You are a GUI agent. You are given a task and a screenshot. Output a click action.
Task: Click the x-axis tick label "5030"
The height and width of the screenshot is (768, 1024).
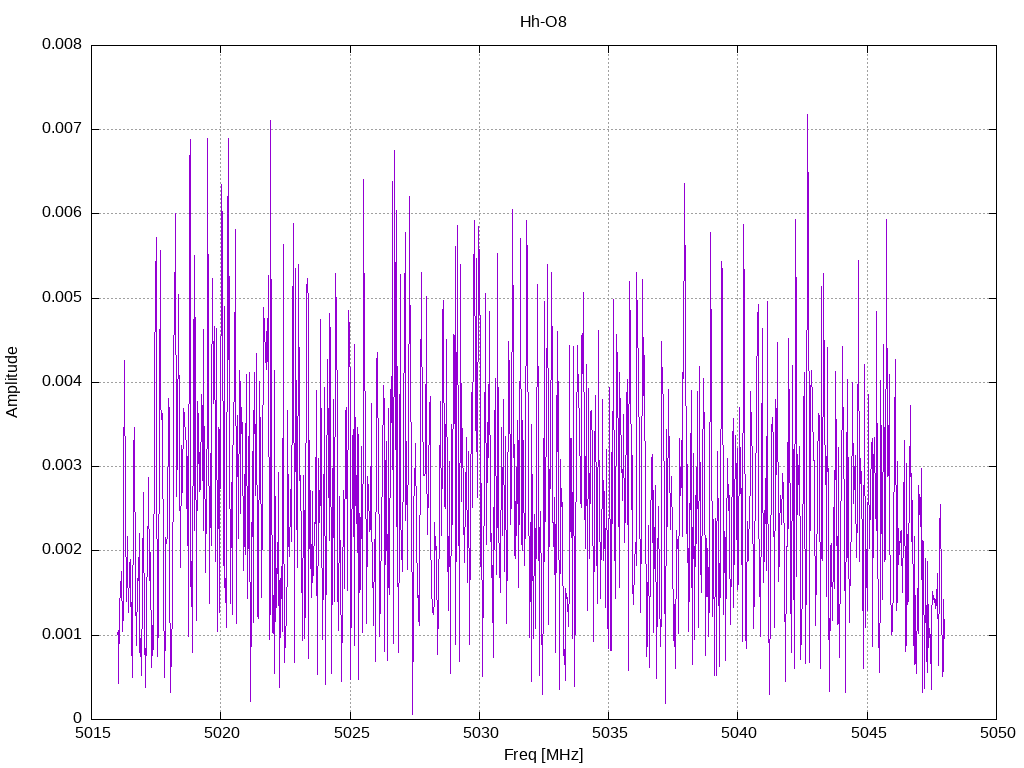[480, 733]
